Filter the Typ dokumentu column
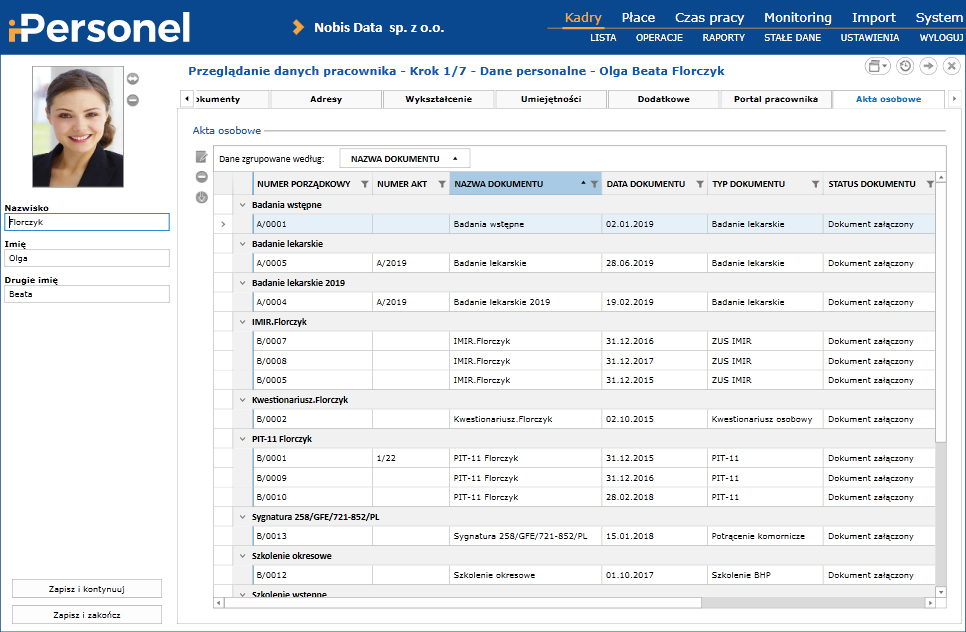 [815, 184]
